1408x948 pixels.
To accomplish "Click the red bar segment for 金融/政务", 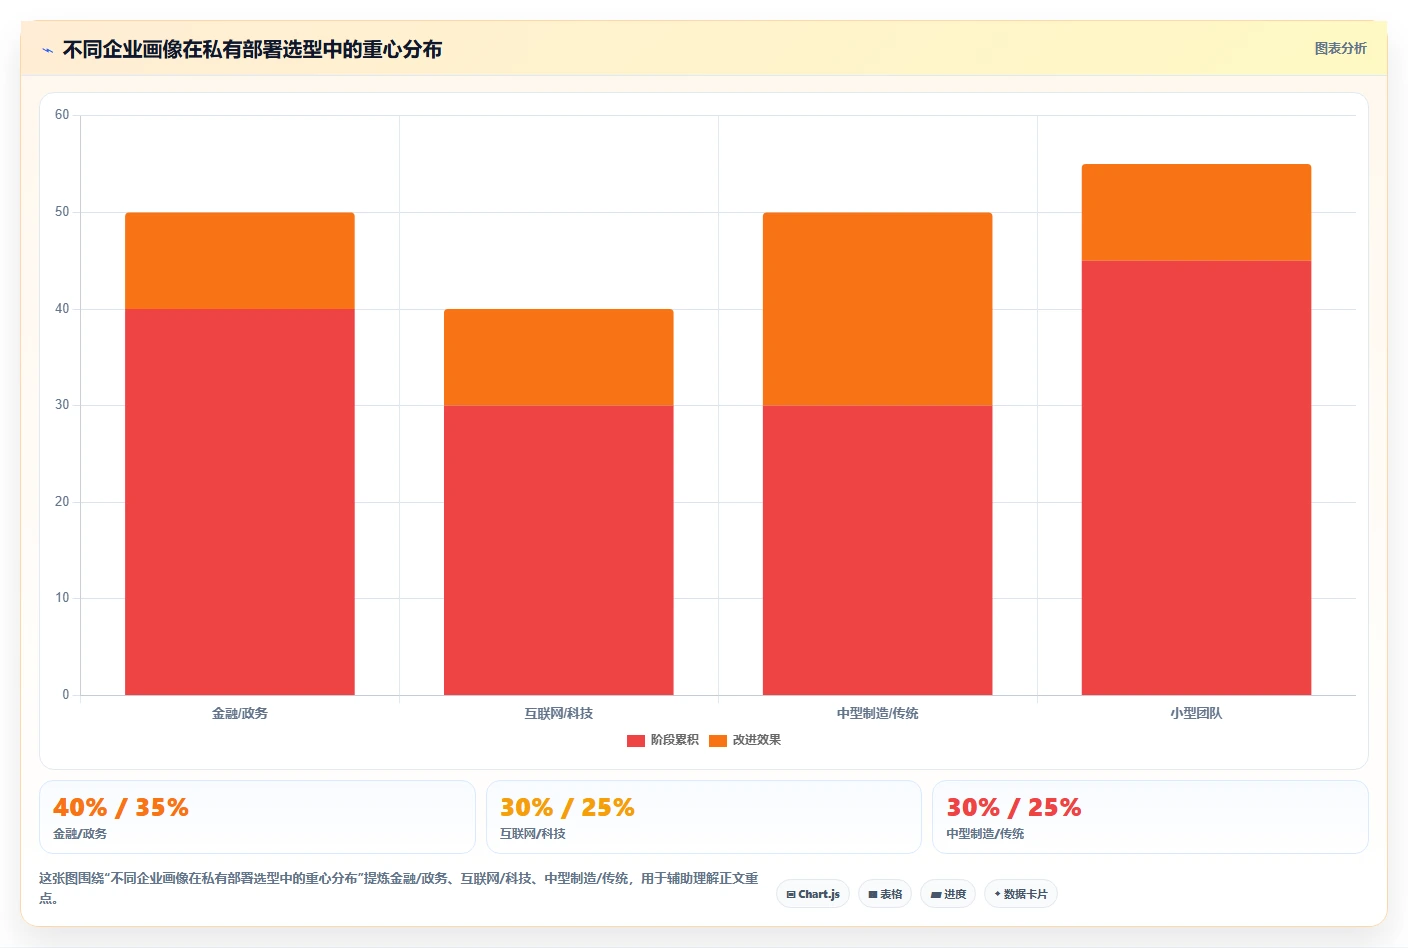I will [240, 502].
